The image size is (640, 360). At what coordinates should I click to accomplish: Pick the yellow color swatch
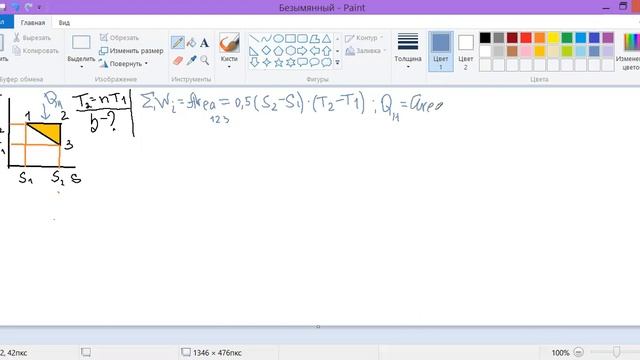tap(553, 38)
